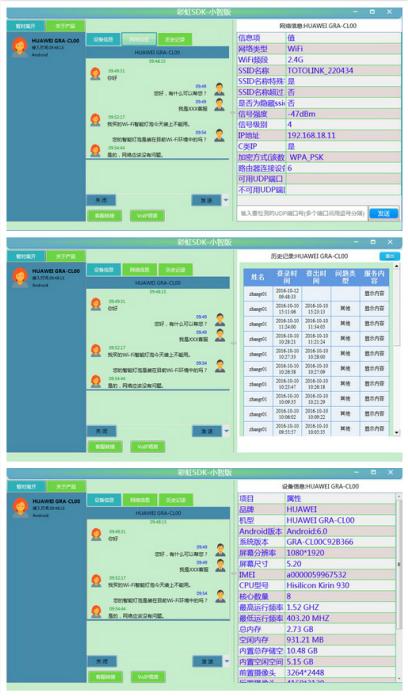Image resolution: width=408 pixels, height=696 pixels.
Task: Open the send-options dropdown arrow in top window
Action: pyautogui.click(x=226, y=200)
